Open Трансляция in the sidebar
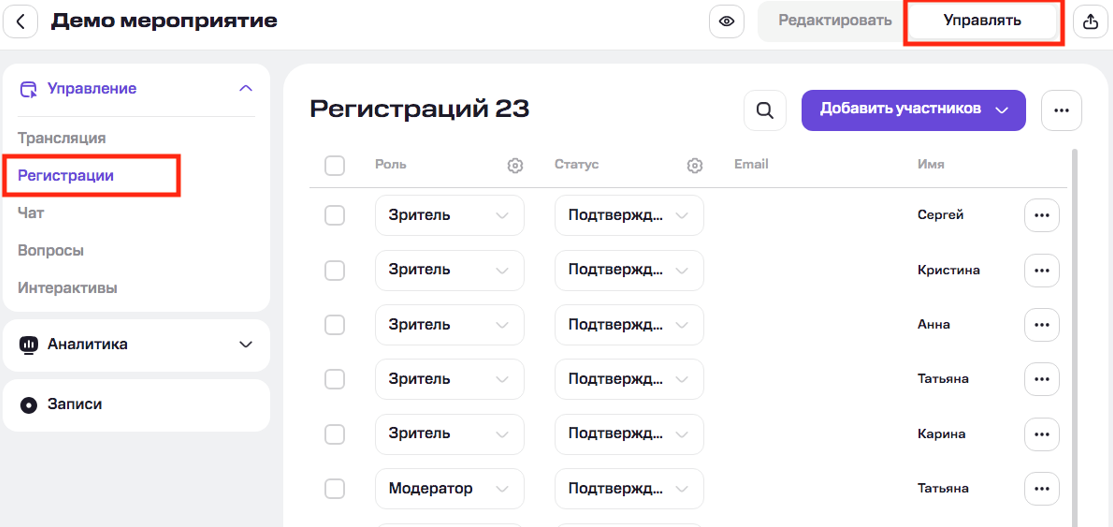1113x527 pixels. tap(62, 138)
